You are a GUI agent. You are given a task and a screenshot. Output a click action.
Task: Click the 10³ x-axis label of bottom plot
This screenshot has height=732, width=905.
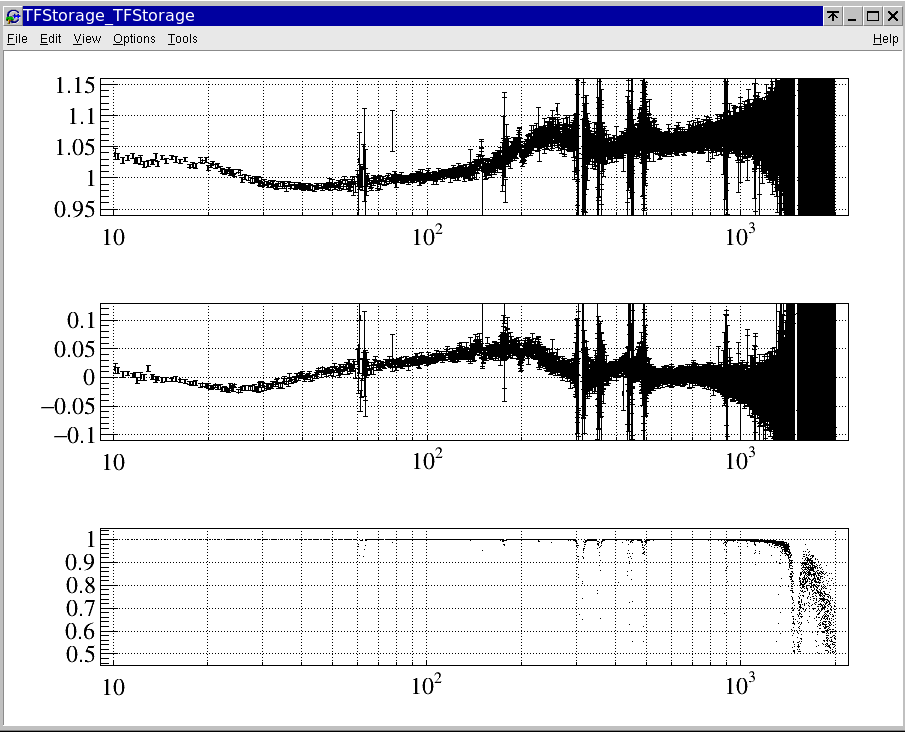click(x=740, y=687)
